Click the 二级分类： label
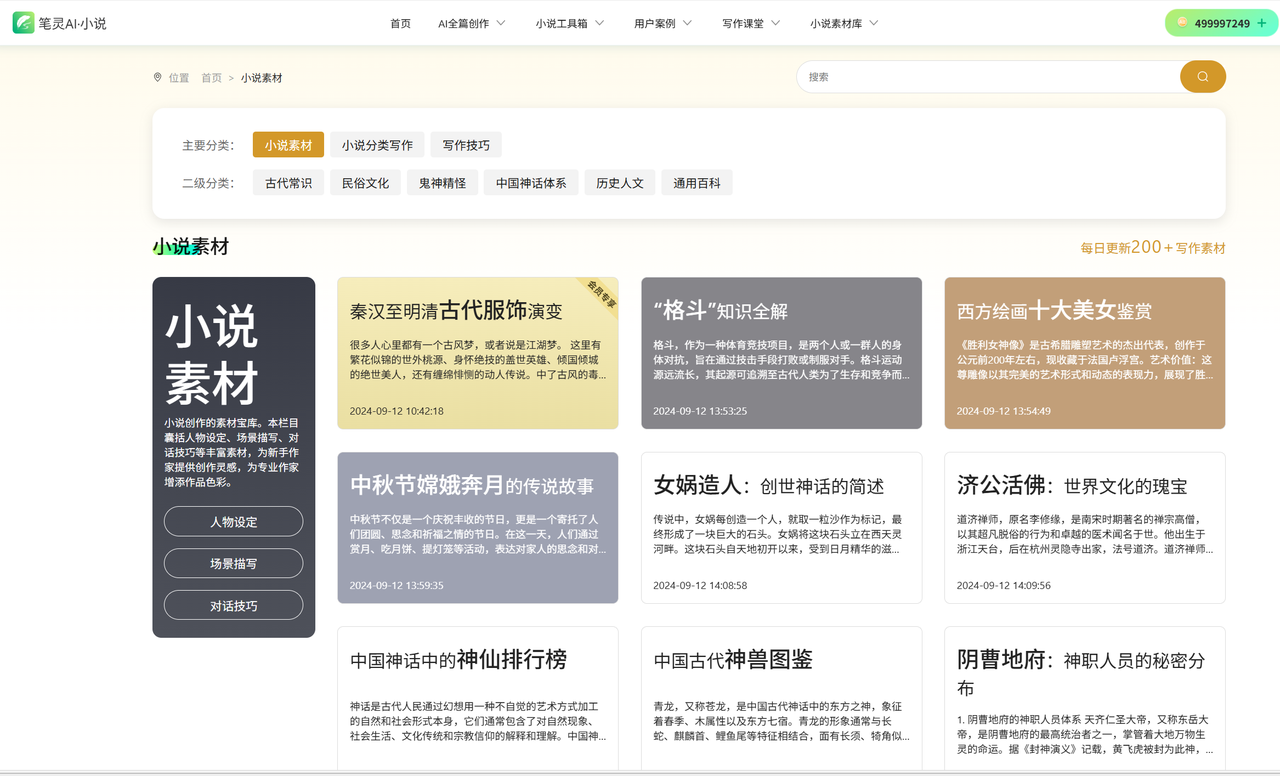 (x=208, y=183)
